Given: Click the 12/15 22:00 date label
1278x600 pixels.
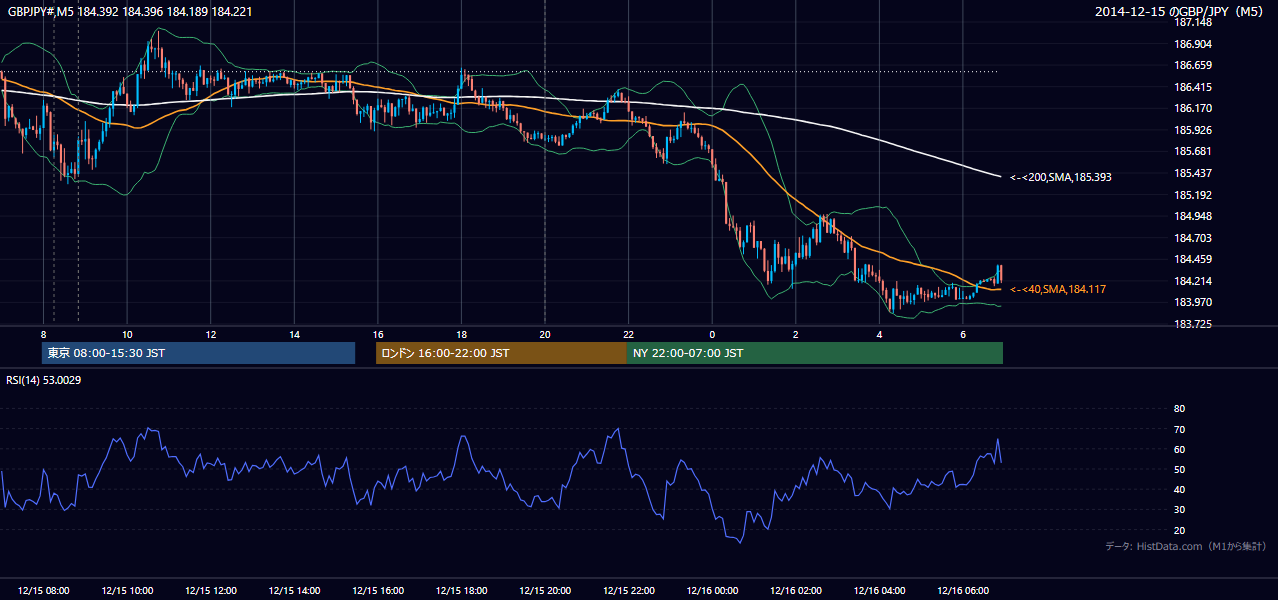Looking at the screenshot, I should pyautogui.click(x=628, y=591).
